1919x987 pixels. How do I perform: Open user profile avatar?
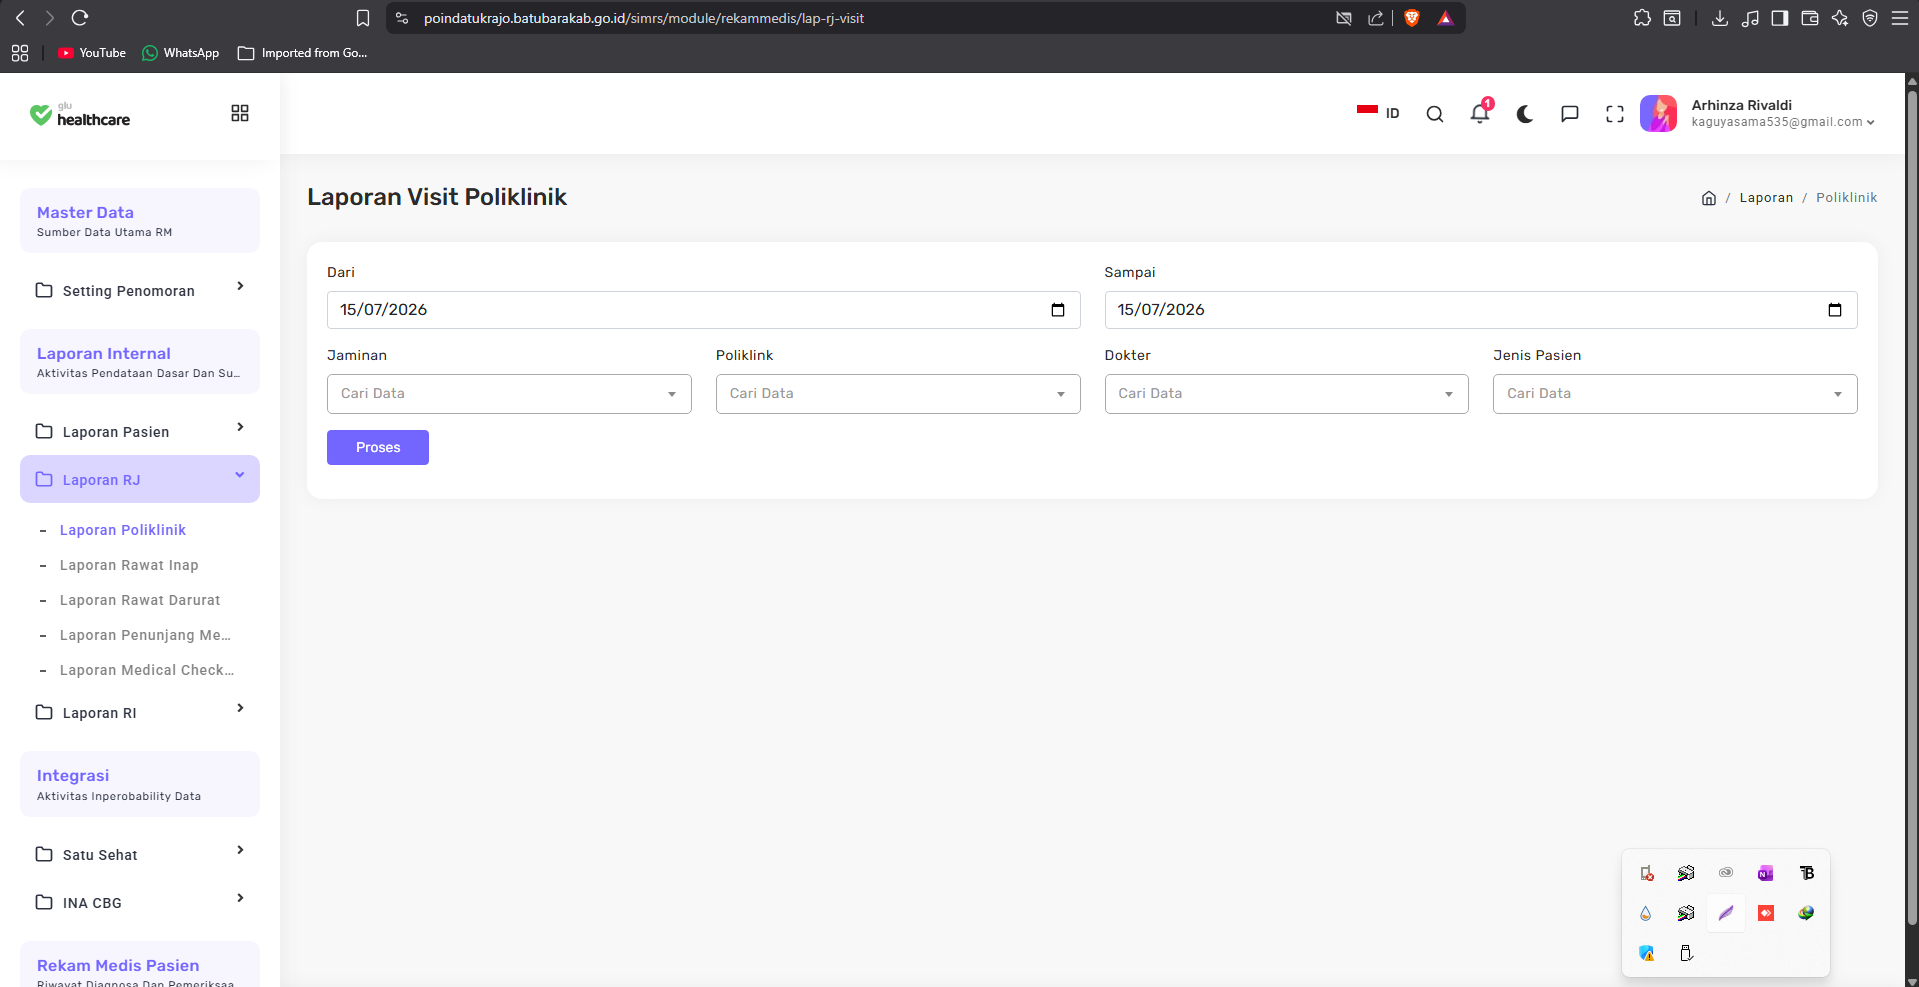(x=1659, y=113)
